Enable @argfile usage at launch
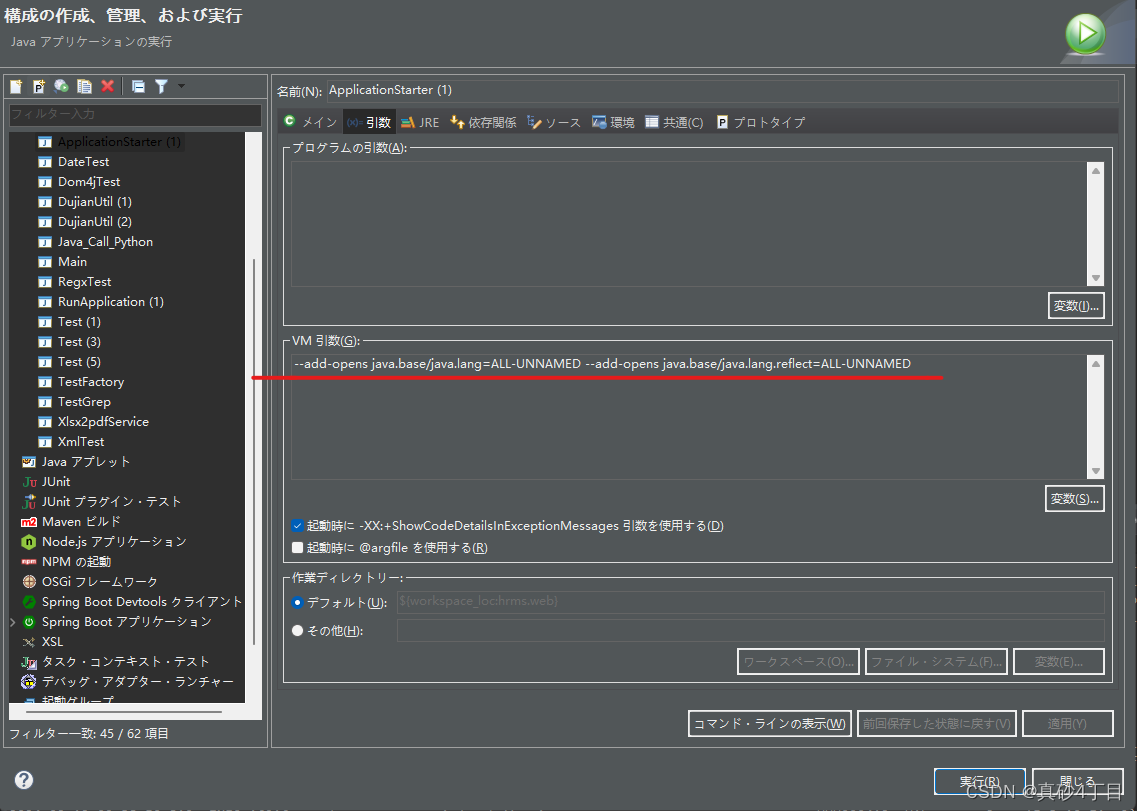 click(297, 547)
